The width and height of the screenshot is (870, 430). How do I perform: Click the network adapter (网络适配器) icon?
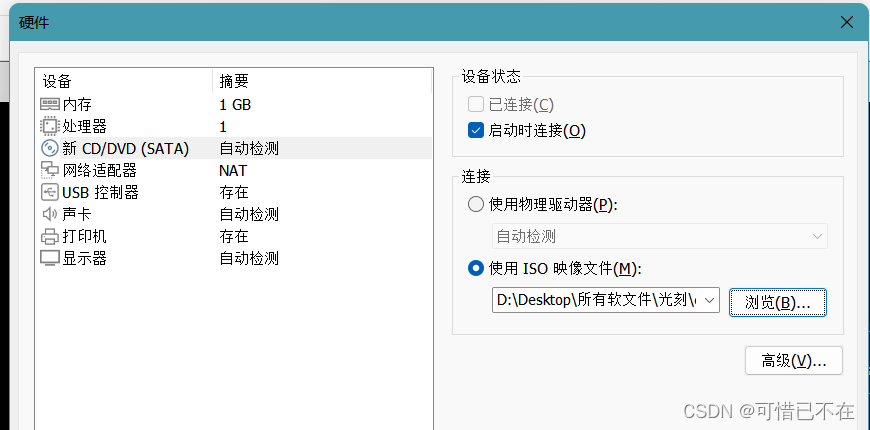tap(49, 171)
